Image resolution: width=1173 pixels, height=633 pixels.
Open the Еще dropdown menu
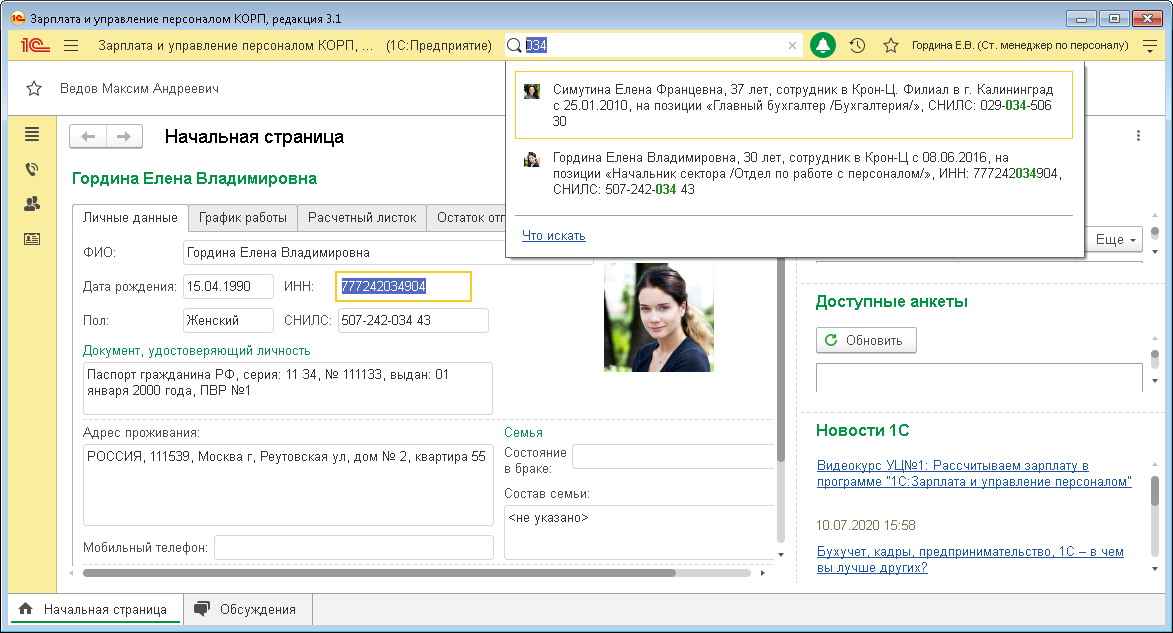[x=1114, y=239]
